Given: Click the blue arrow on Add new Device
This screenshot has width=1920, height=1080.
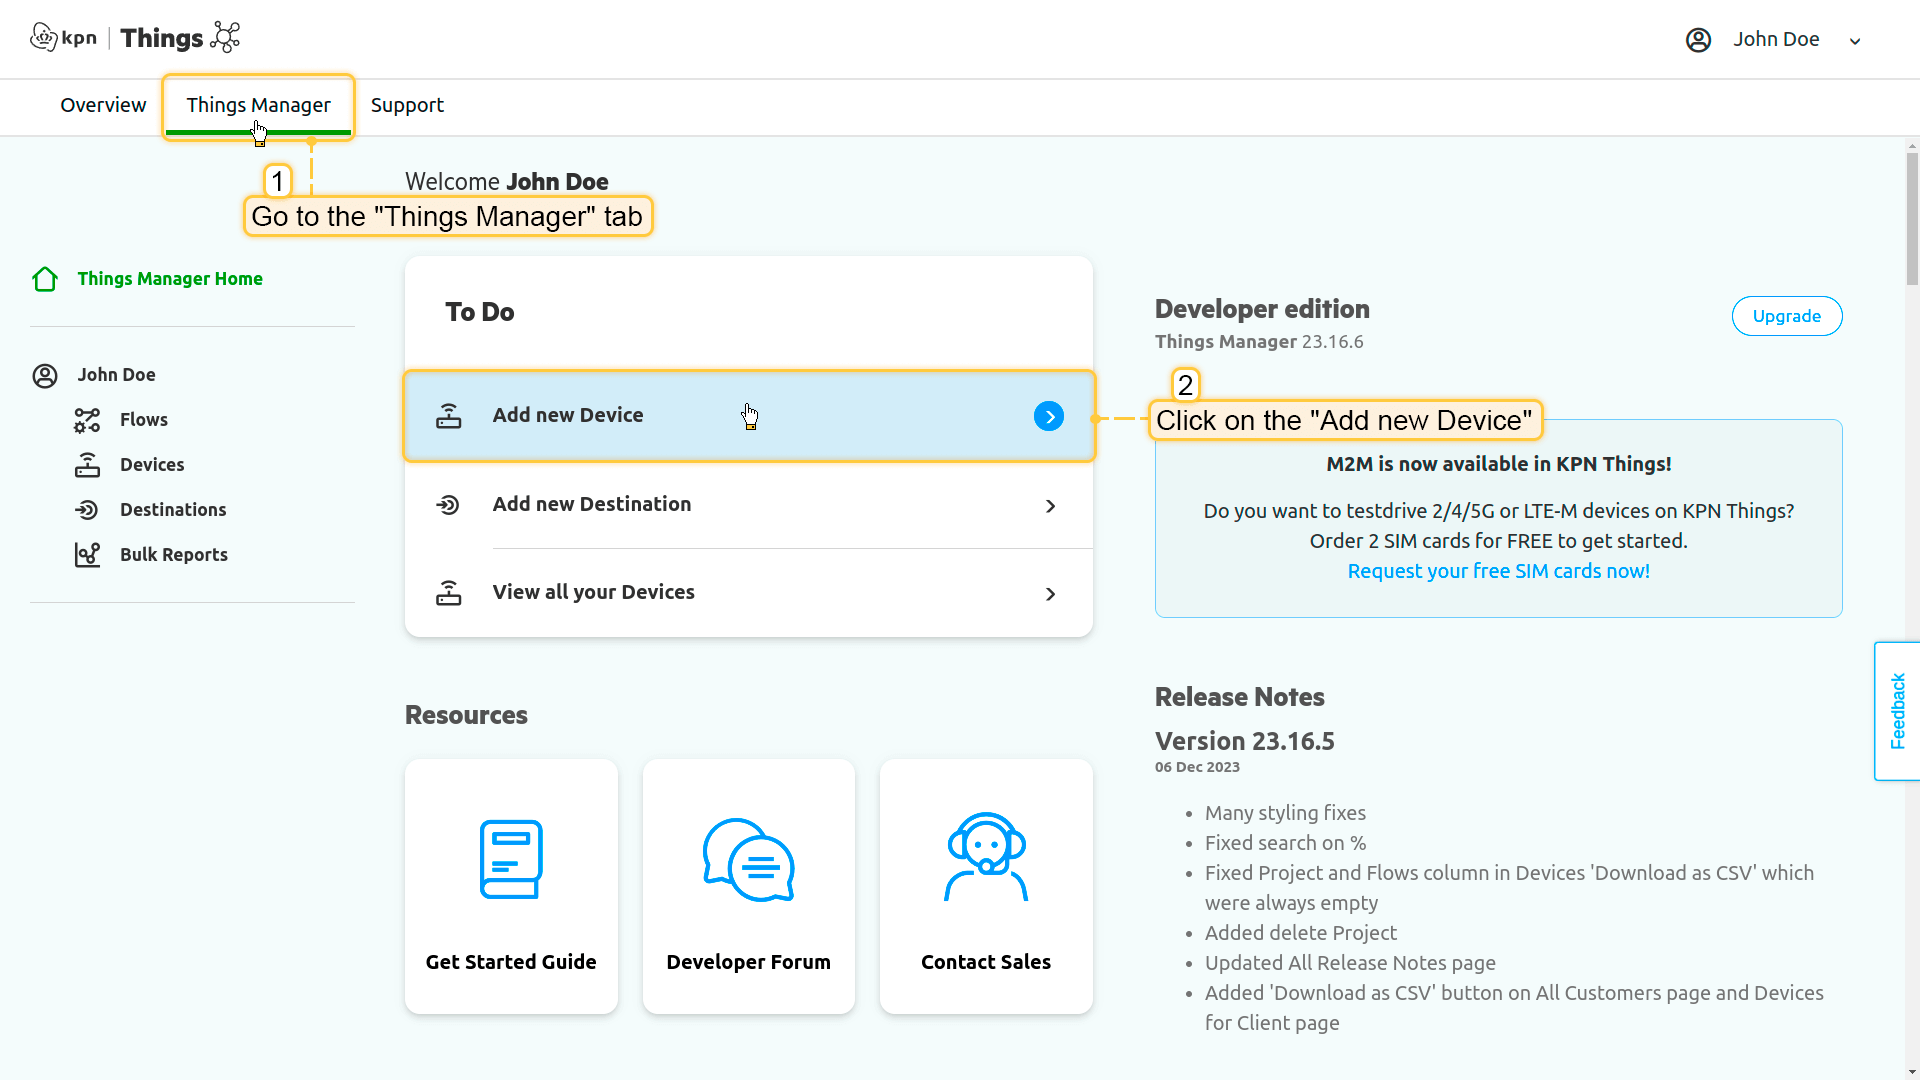Looking at the screenshot, I should (x=1049, y=416).
